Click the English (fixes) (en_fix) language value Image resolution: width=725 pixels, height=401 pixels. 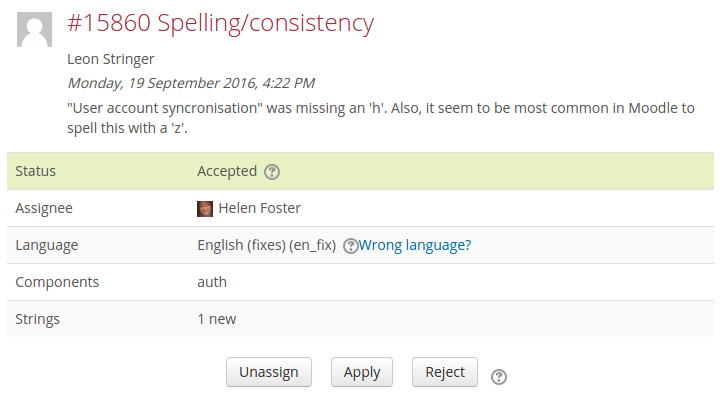[267, 245]
